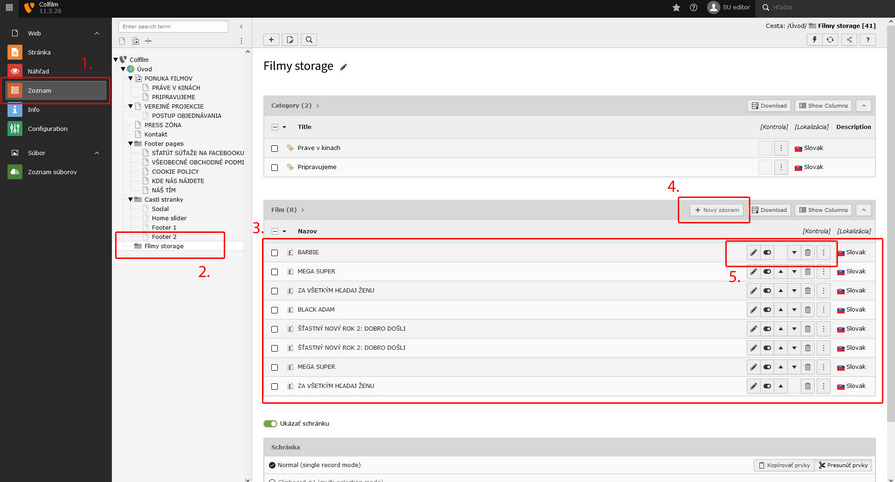The width and height of the screenshot is (895, 482).
Task: Collapse the page tree panel arrow
Action: pyautogui.click(x=241, y=26)
